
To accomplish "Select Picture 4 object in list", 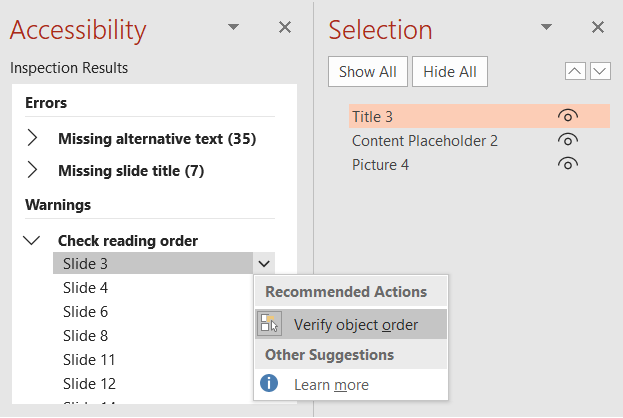I will (x=380, y=164).
